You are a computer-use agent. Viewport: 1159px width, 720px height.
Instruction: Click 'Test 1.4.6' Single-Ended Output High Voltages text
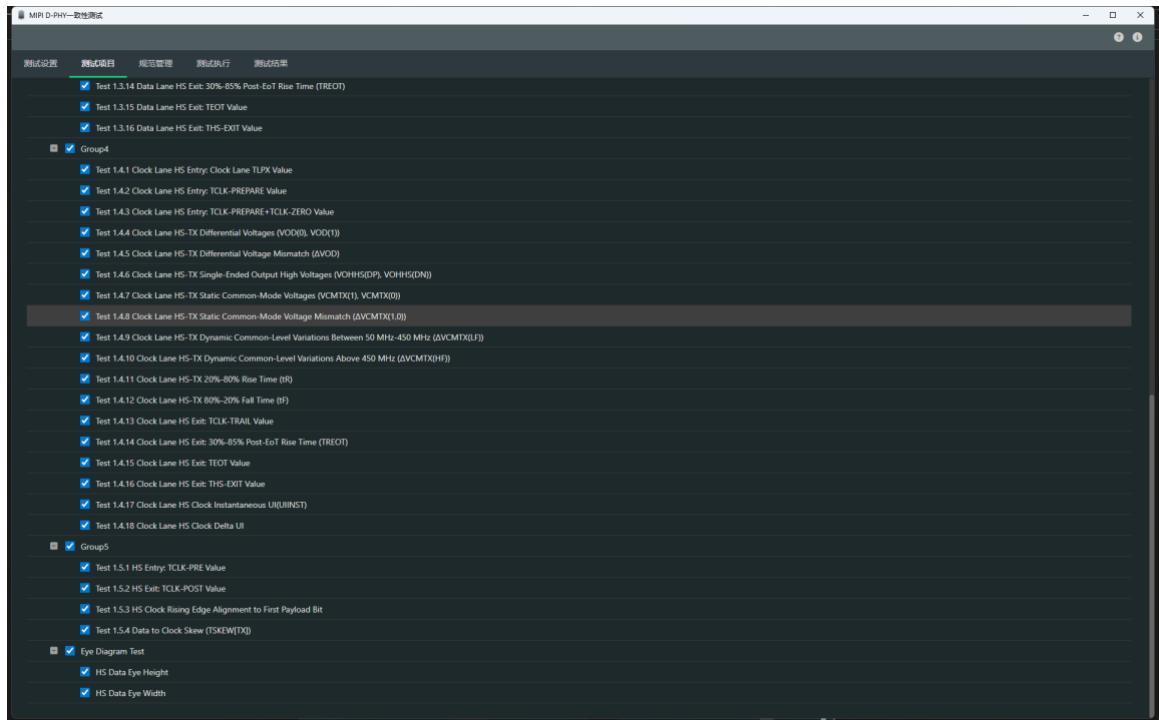click(263, 274)
